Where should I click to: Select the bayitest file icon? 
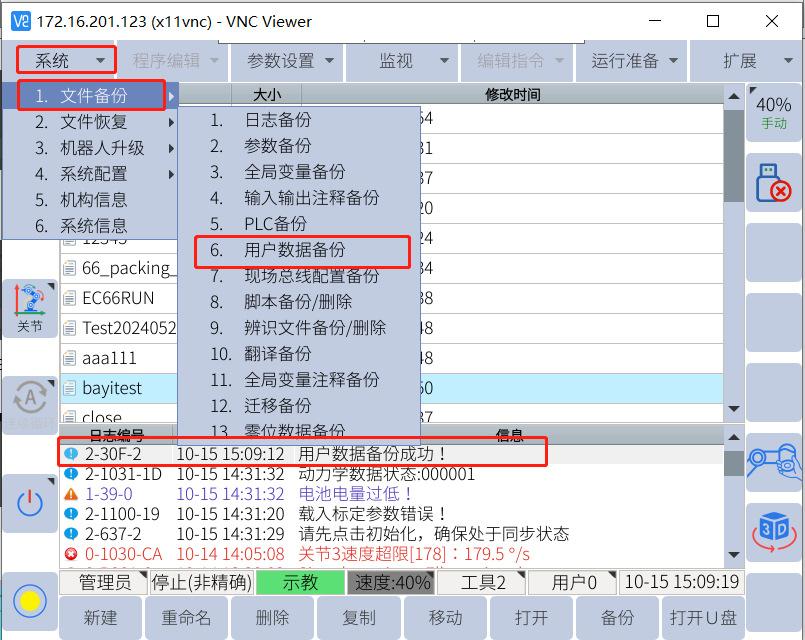coord(70,388)
